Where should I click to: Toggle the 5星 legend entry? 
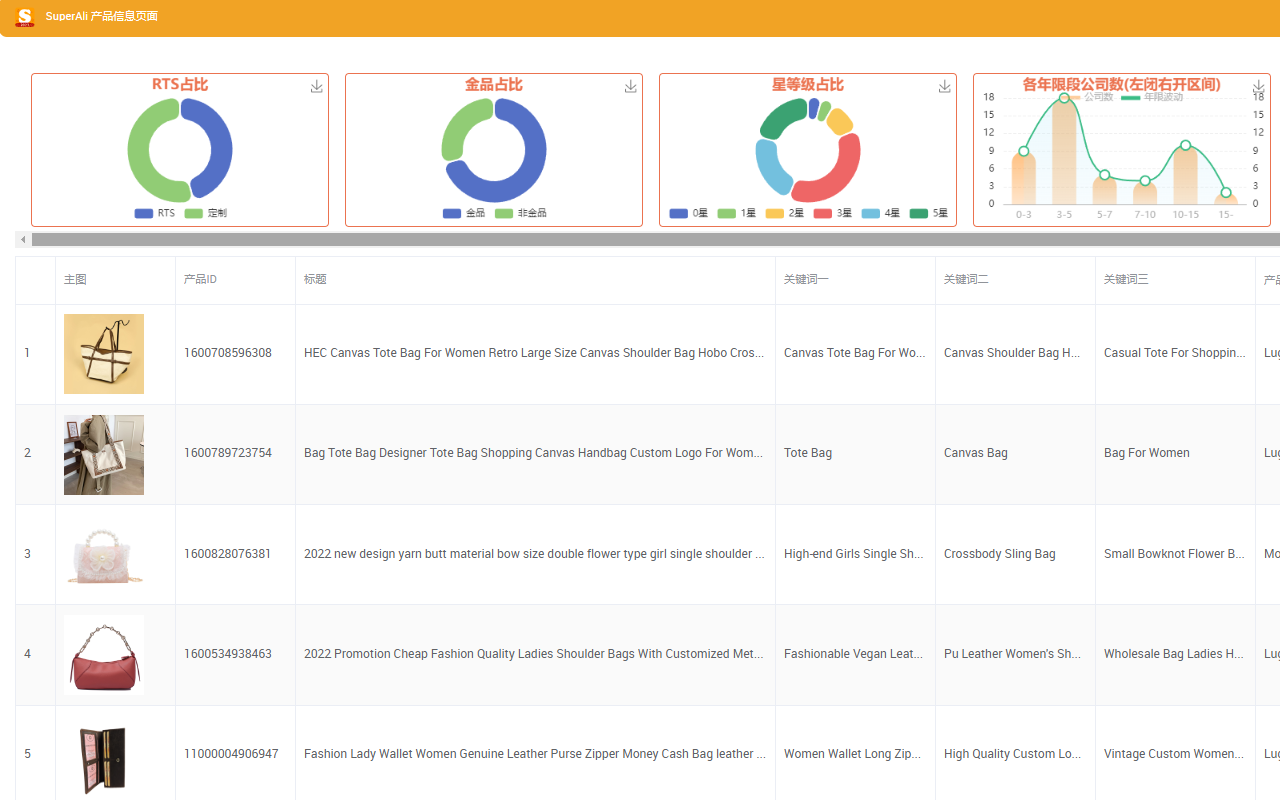(x=929, y=213)
